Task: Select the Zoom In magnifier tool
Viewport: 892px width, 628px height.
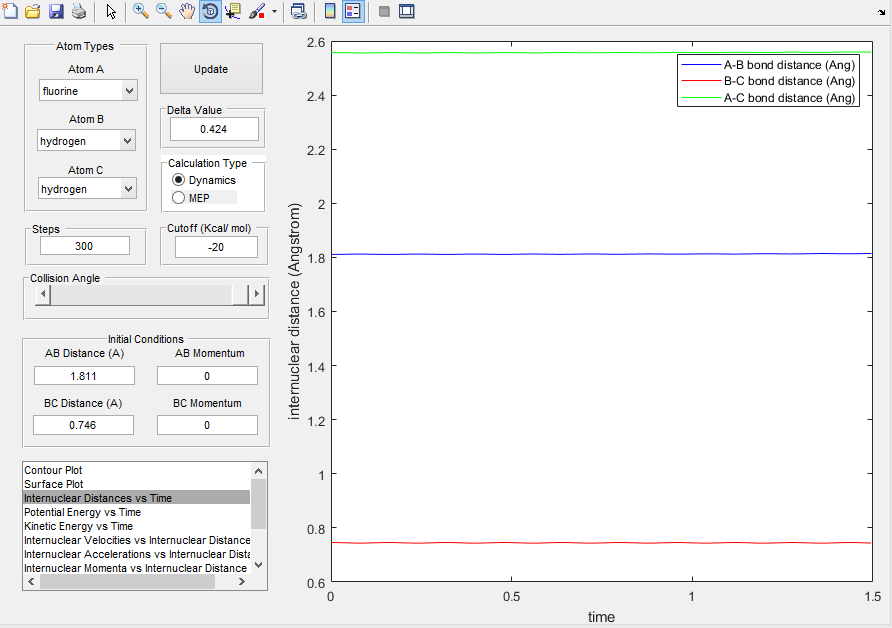Action: [x=141, y=12]
